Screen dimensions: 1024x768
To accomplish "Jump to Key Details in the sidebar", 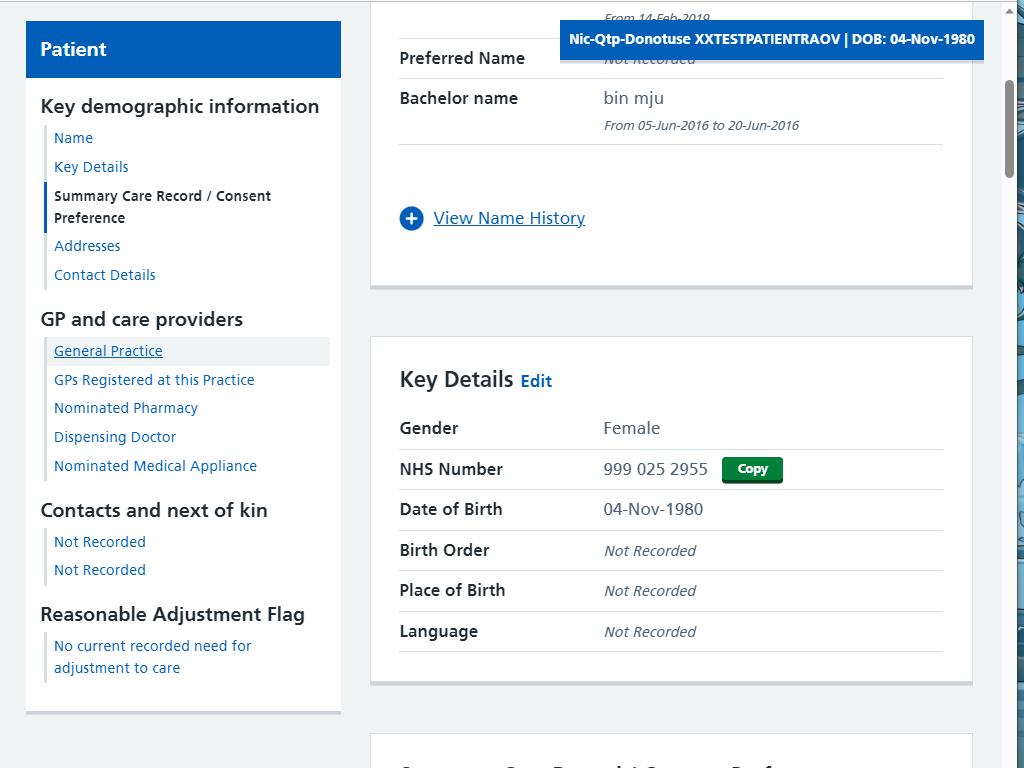I will (x=91, y=167).
